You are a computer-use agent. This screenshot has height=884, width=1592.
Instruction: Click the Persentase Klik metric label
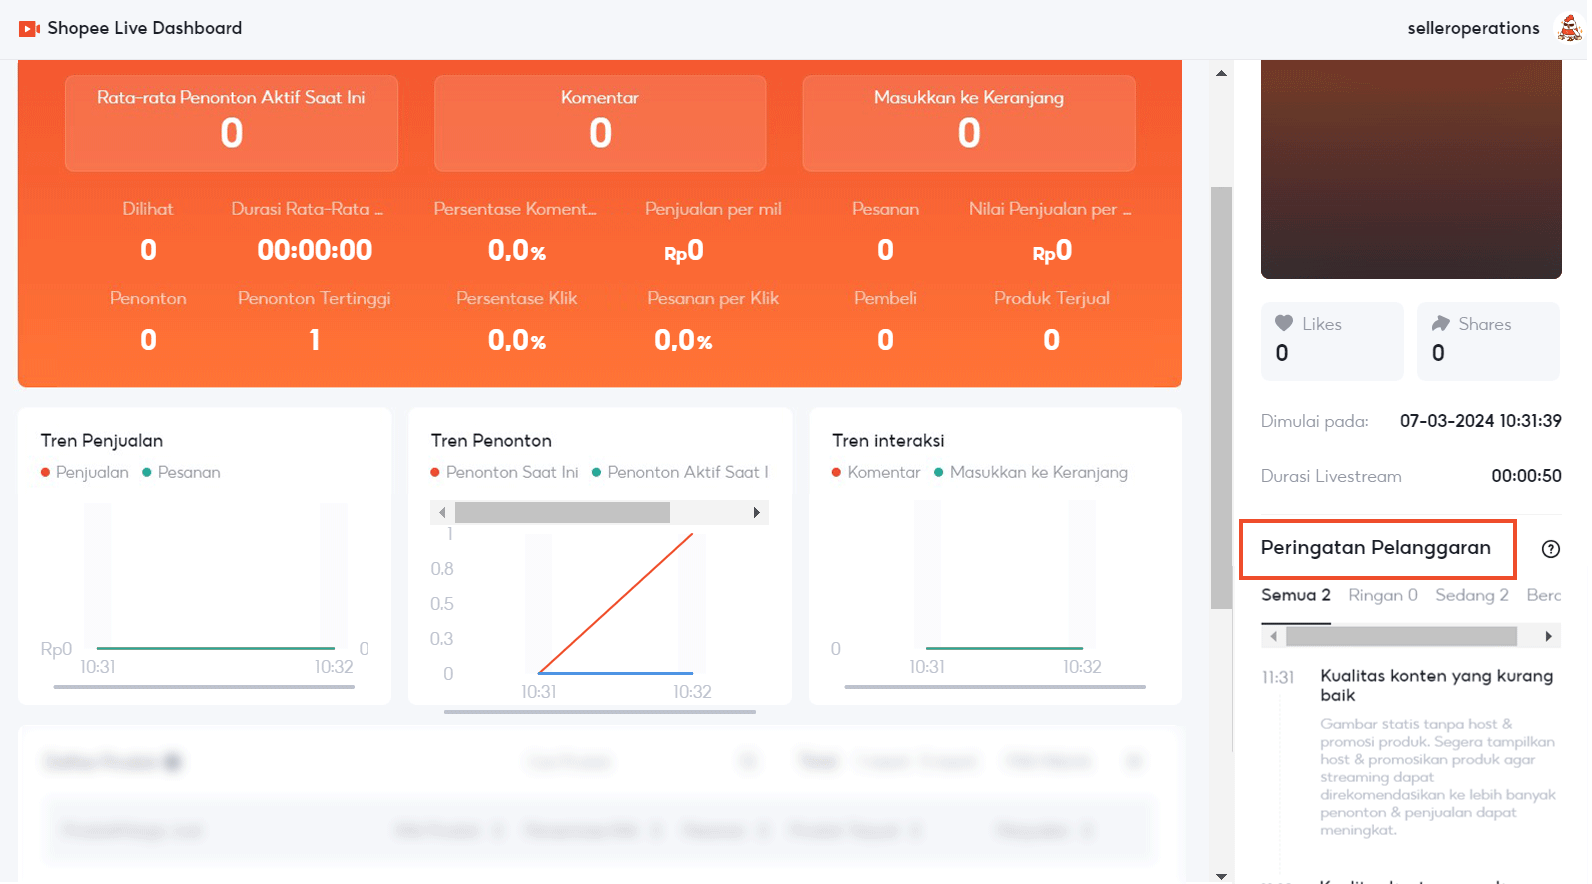[517, 298]
